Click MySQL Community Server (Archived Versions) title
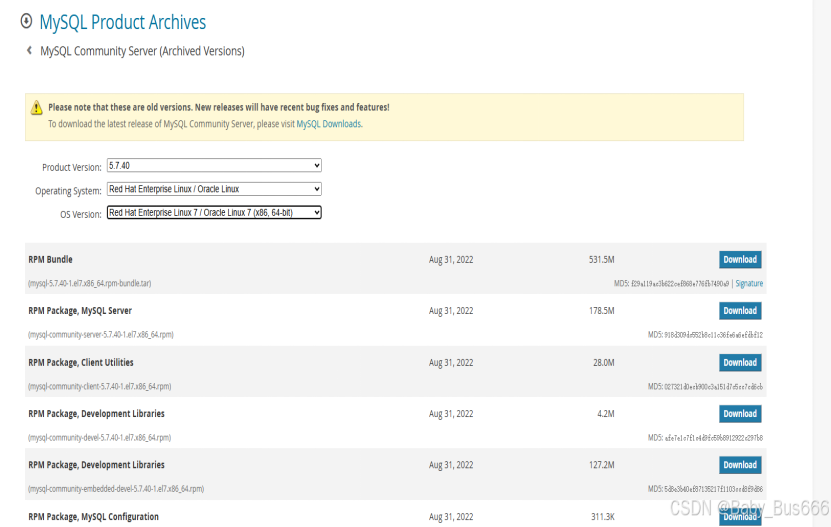This screenshot has height=527, width=831. click(x=142, y=51)
